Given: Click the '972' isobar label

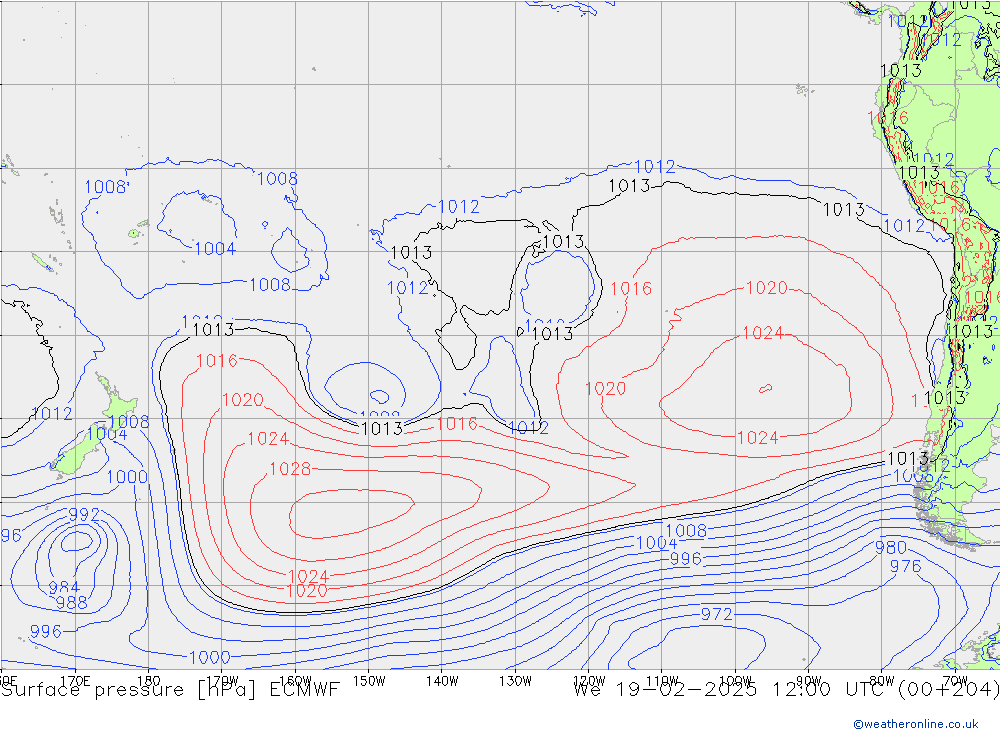Looking at the screenshot, I should coord(717,614).
